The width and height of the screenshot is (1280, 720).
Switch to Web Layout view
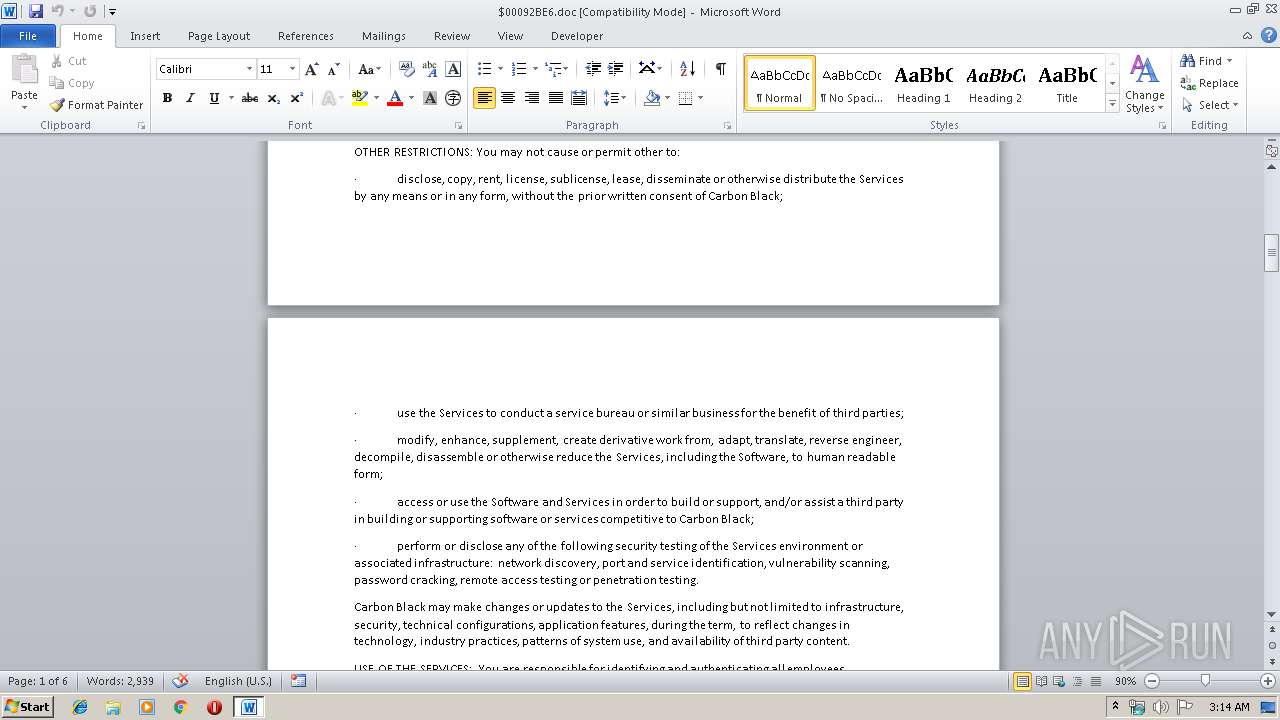[1059, 681]
